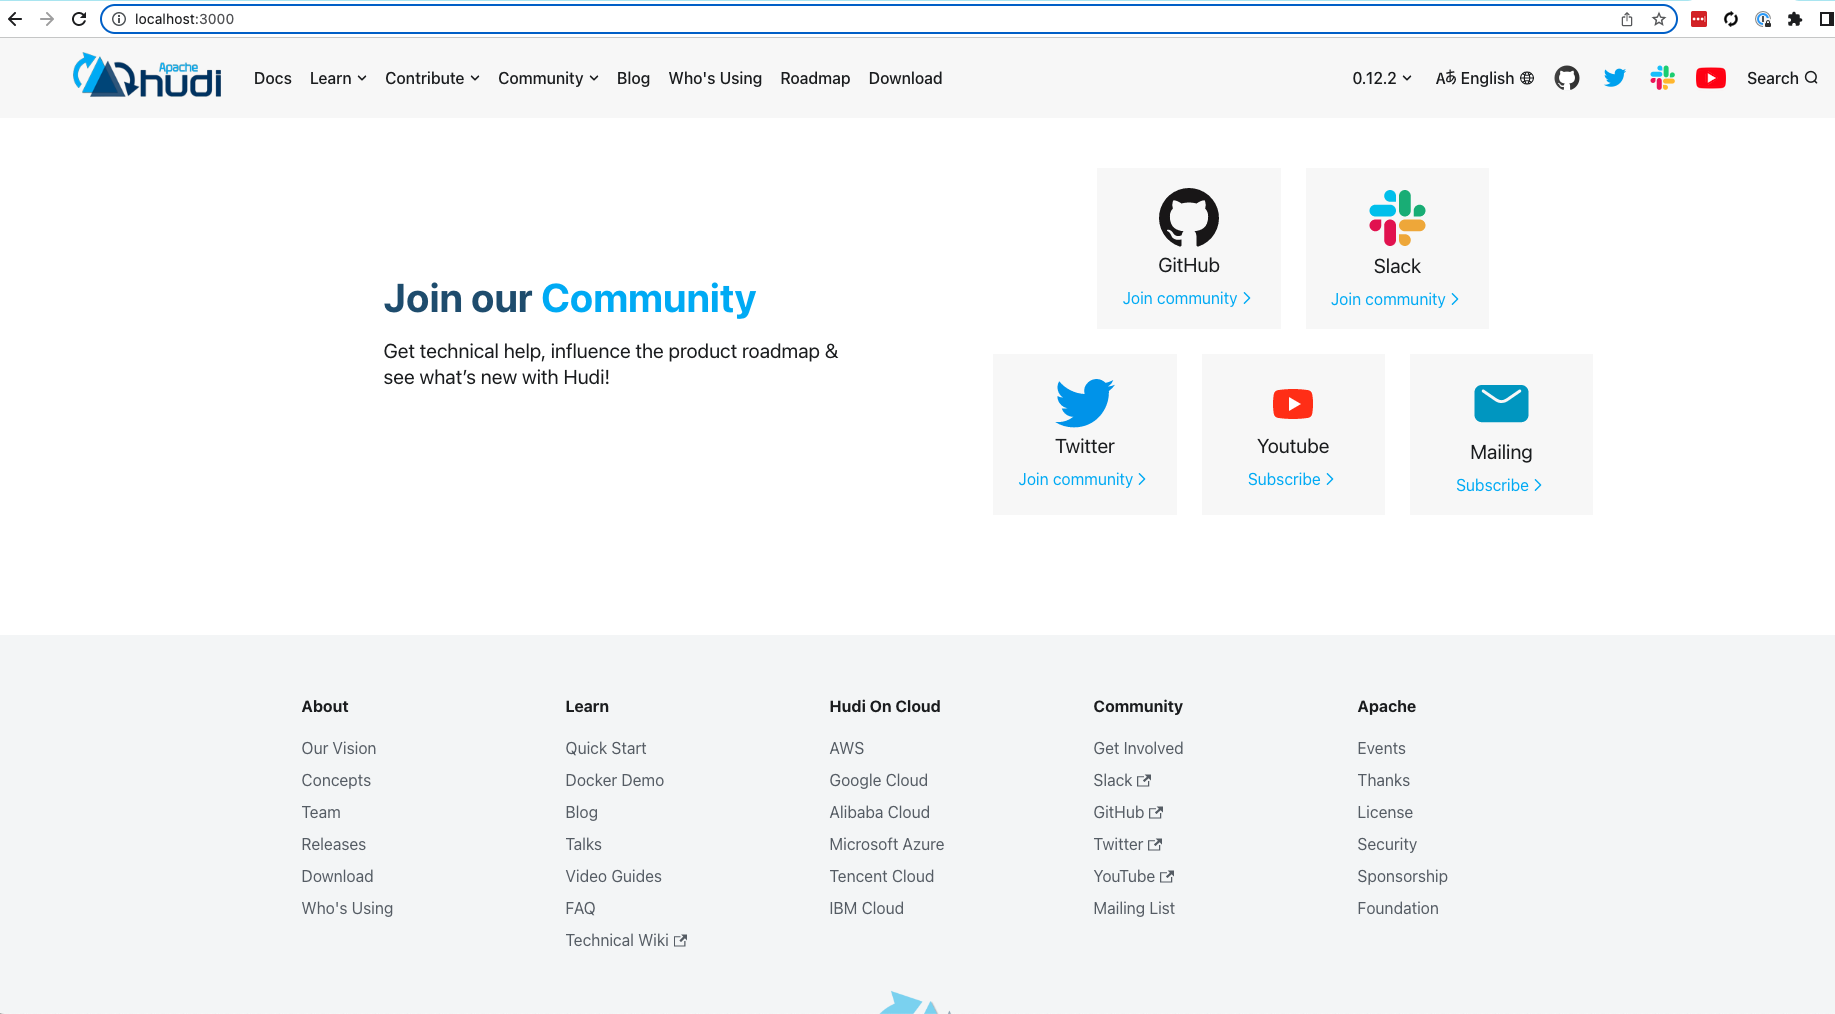The image size is (1835, 1014).
Task: Open the English language selector
Action: pos(1485,78)
